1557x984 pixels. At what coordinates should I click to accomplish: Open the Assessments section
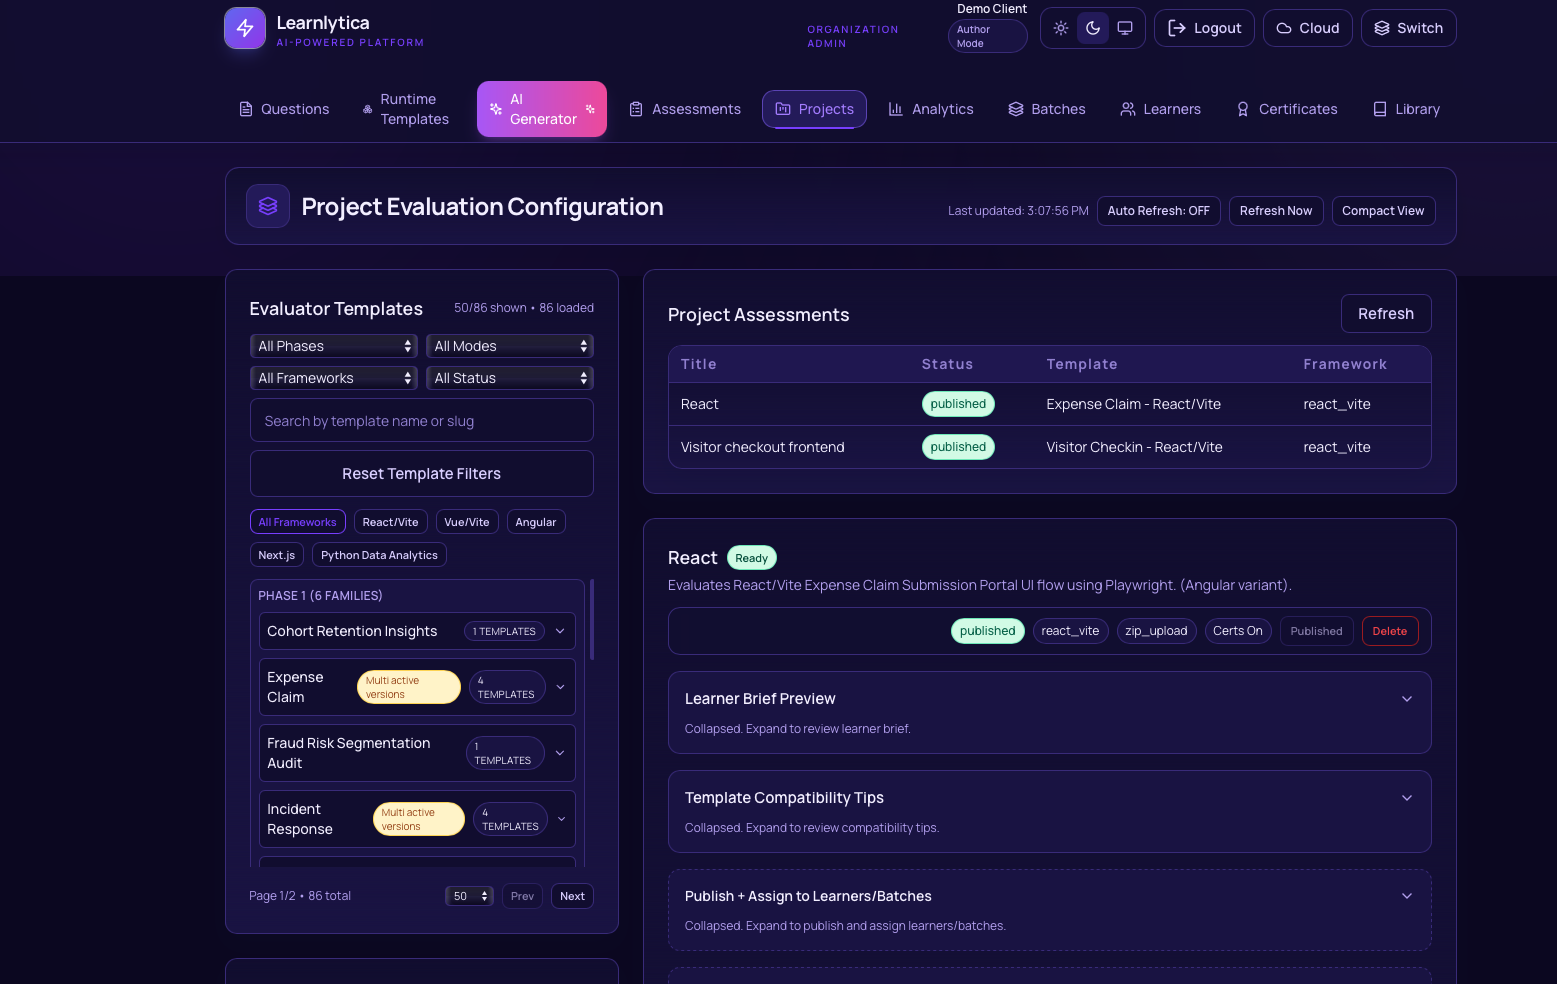[x=685, y=109]
